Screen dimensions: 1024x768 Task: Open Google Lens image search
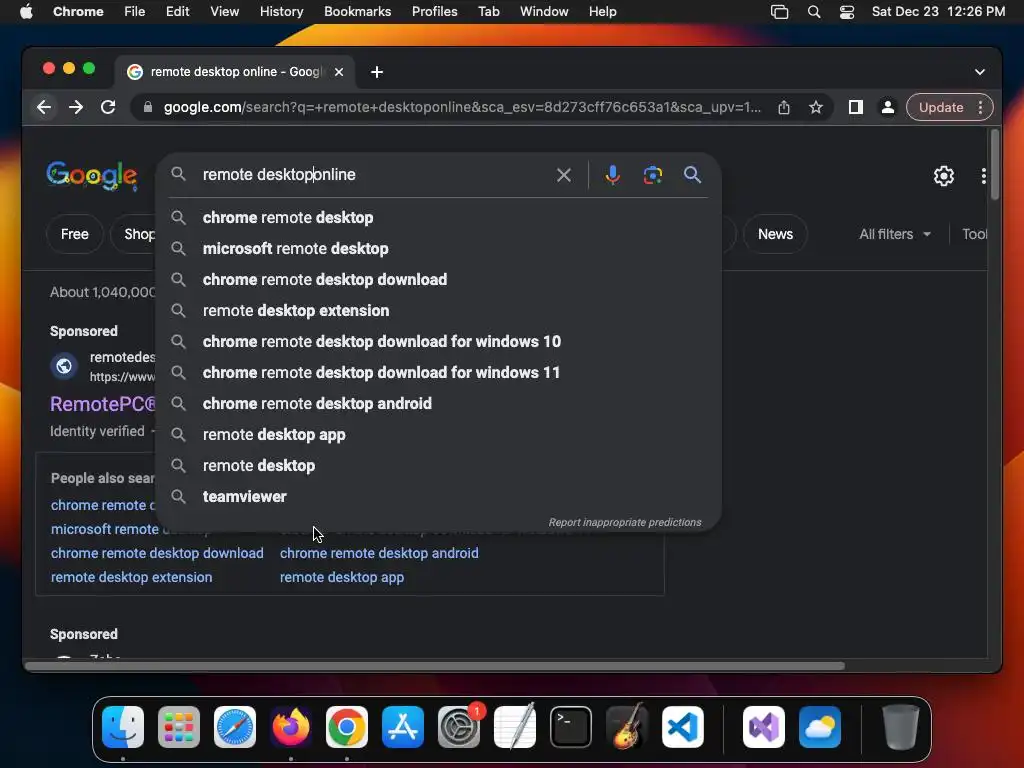[652, 175]
